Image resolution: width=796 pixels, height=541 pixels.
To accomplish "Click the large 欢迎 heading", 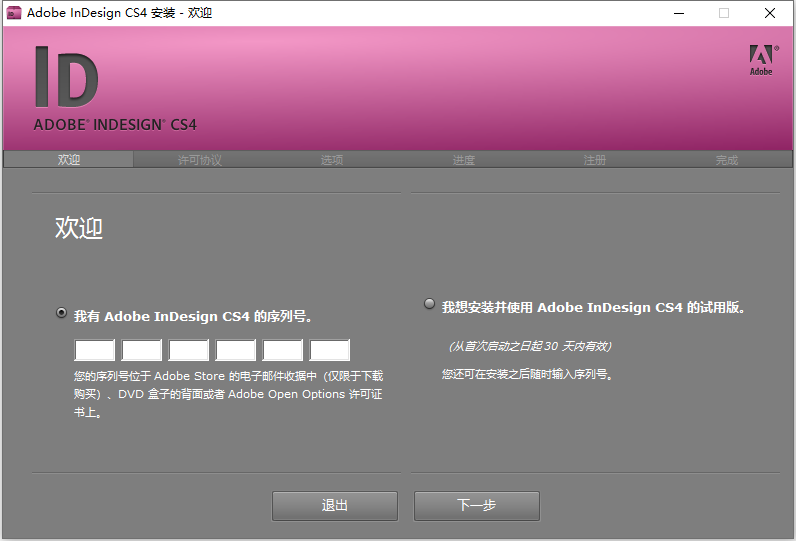I will coord(79,228).
